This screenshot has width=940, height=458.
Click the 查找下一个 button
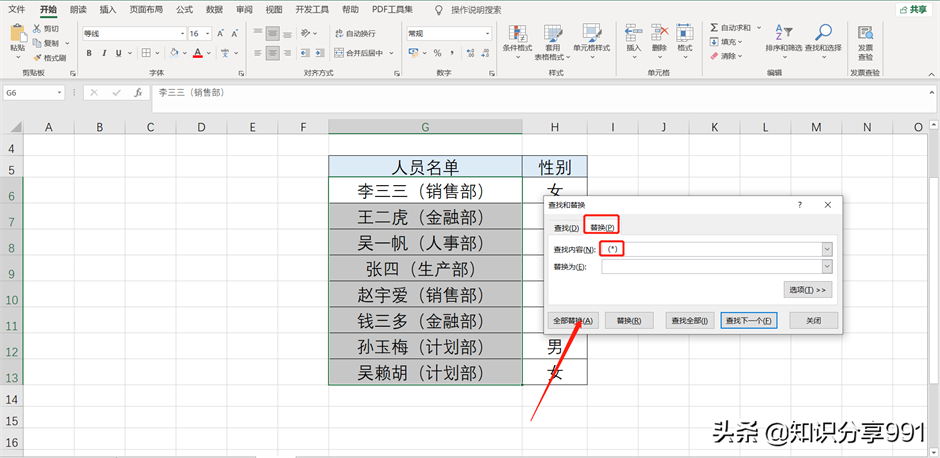tap(748, 321)
